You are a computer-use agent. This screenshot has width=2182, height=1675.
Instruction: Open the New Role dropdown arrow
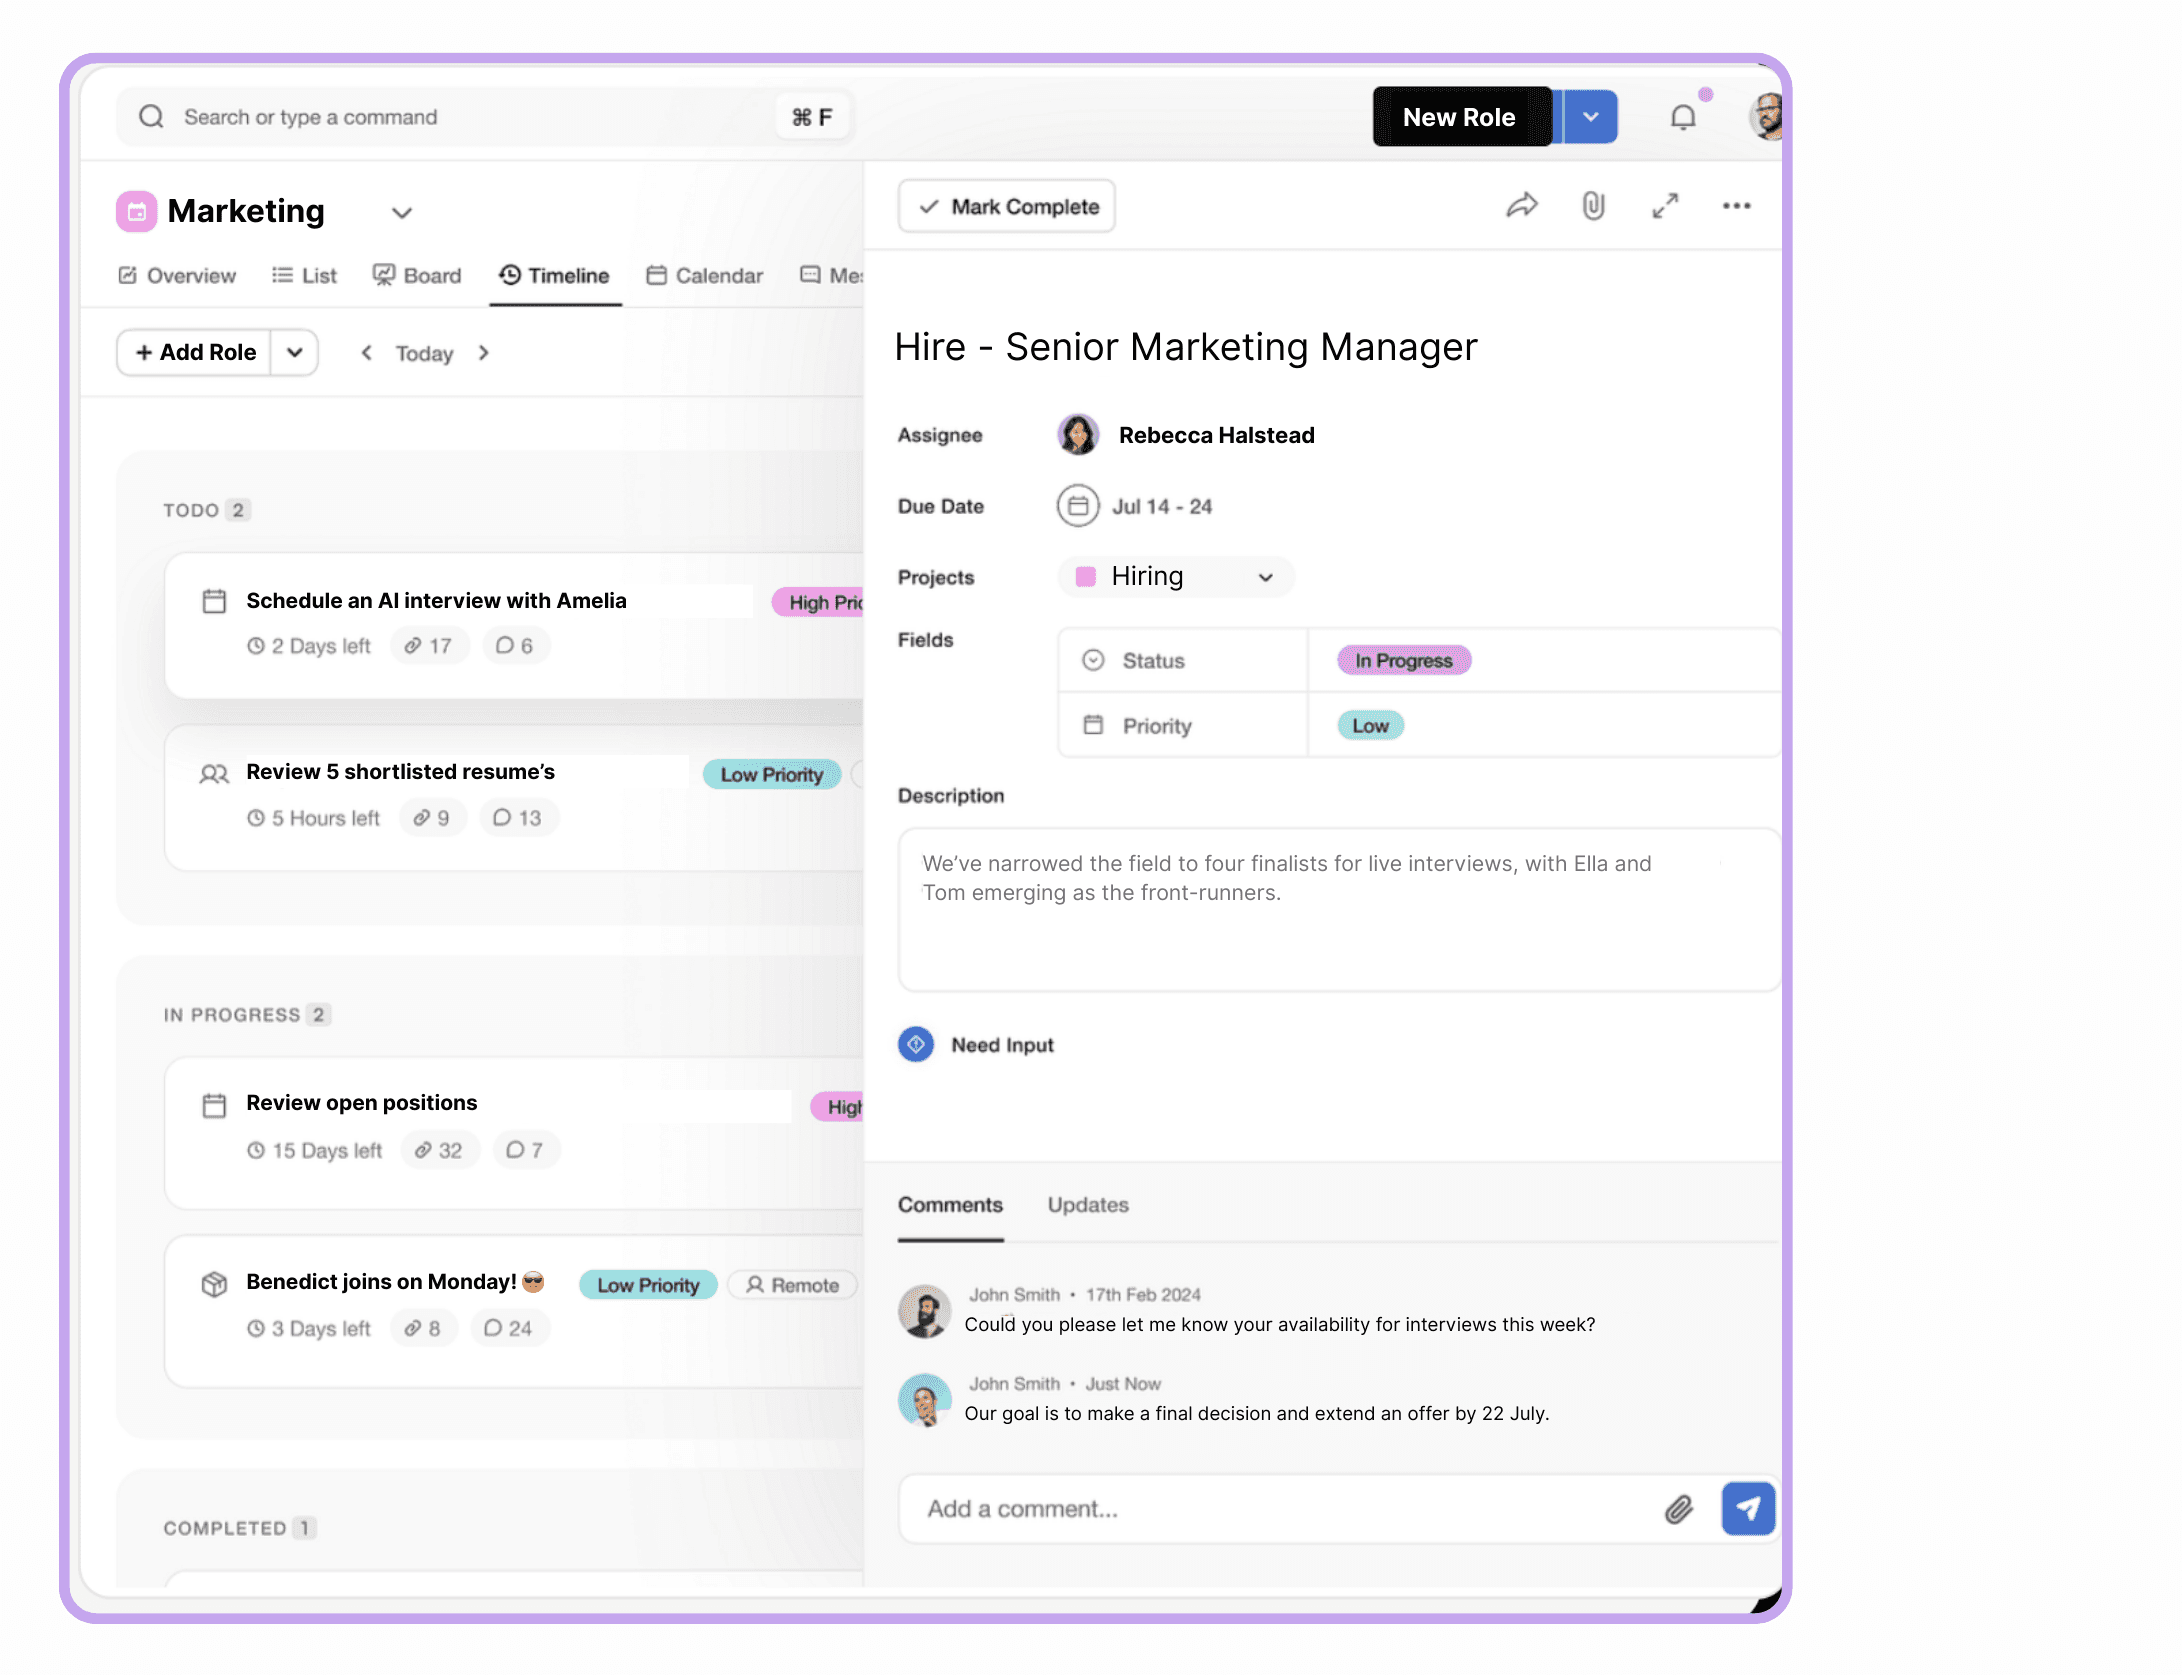(1590, 117)
